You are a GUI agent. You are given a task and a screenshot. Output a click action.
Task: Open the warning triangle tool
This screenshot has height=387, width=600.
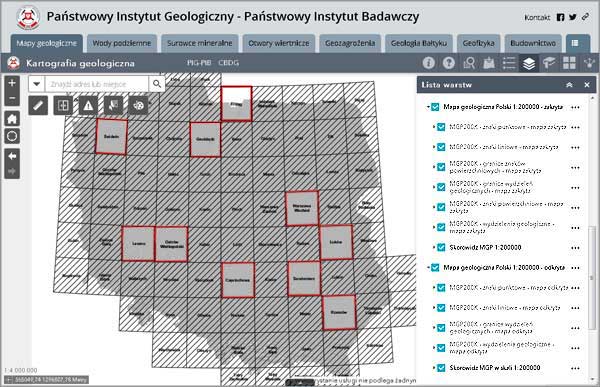tap(88, 105)
